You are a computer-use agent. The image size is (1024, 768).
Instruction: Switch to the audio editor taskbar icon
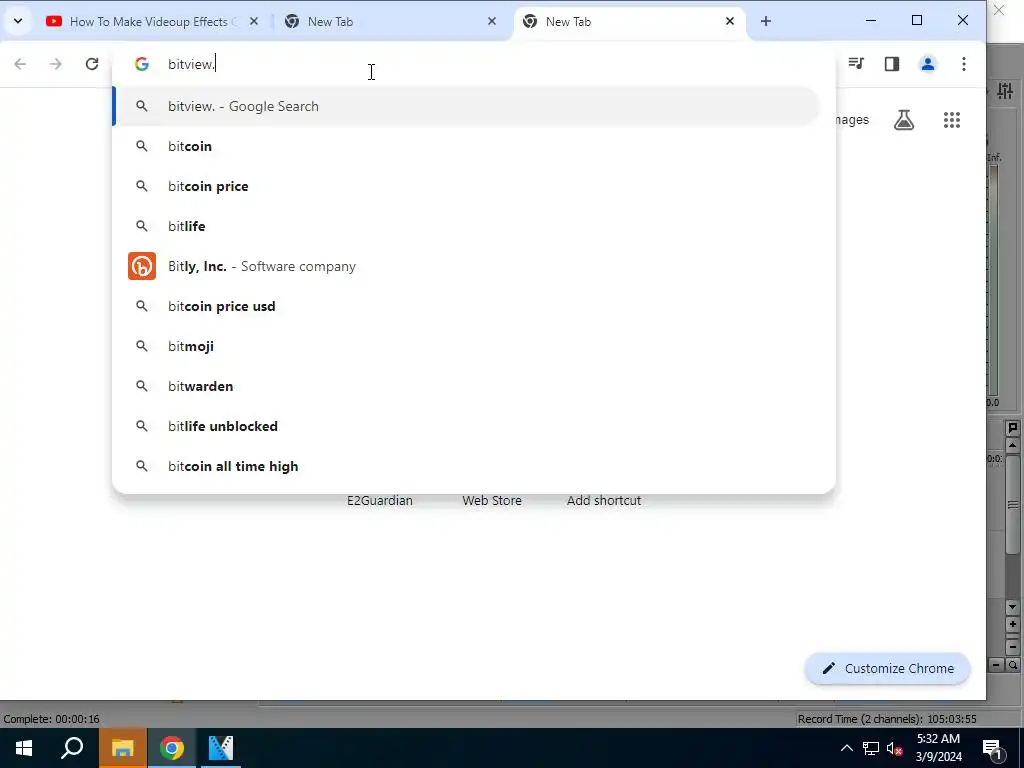[221, 748]
